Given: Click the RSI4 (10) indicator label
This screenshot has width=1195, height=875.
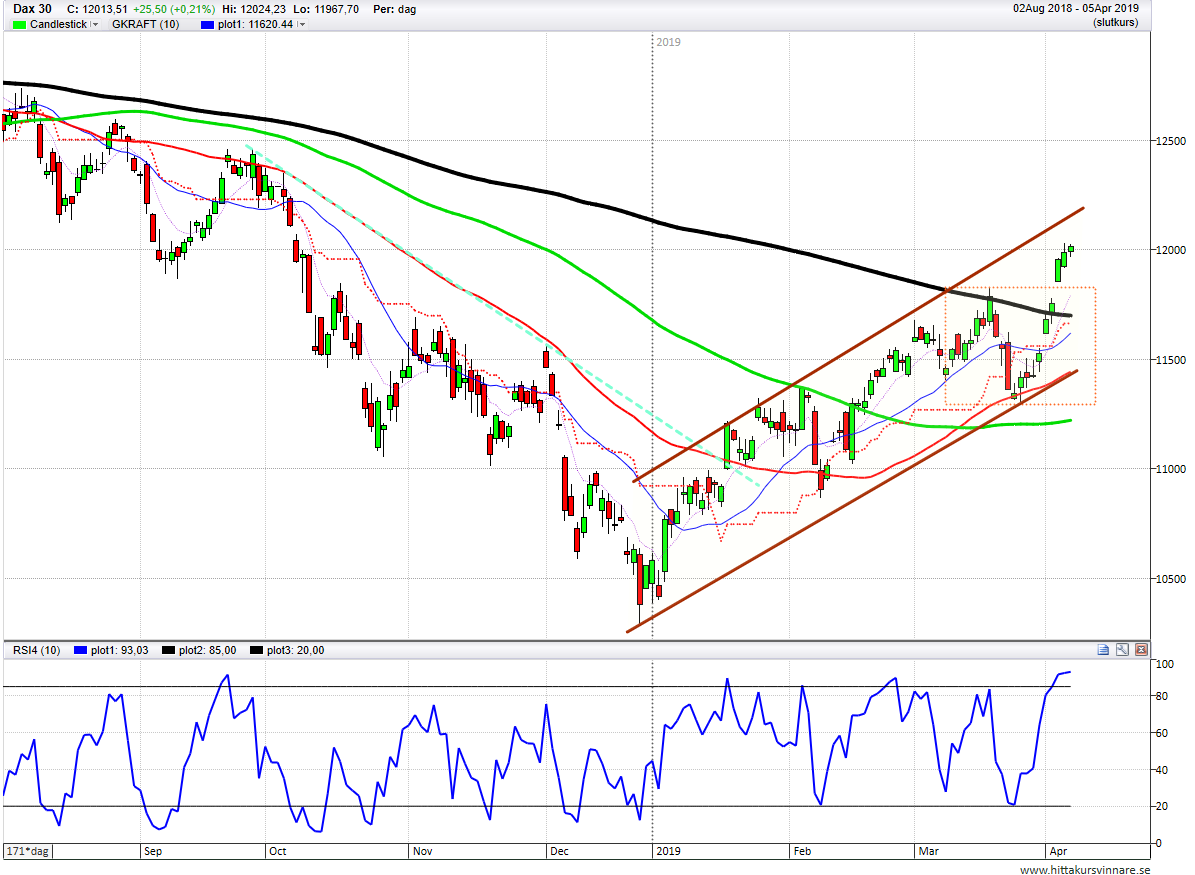Looking at the screenshot, I should click(37, 650).
